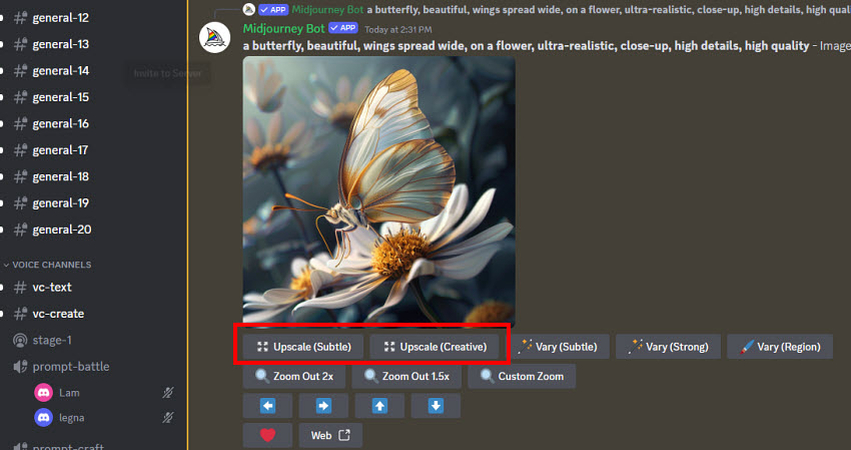Click the paintbrush icon on Vary (Region)

[747, 347]
